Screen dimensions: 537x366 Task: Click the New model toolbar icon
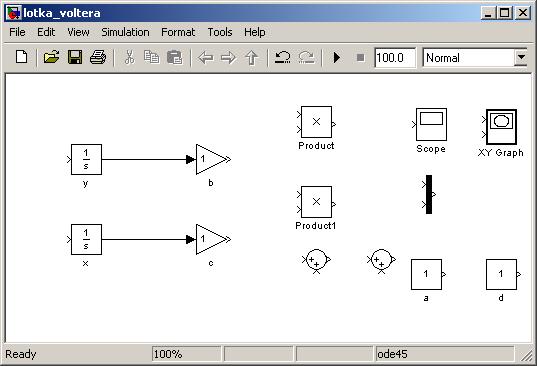(22, 57)
